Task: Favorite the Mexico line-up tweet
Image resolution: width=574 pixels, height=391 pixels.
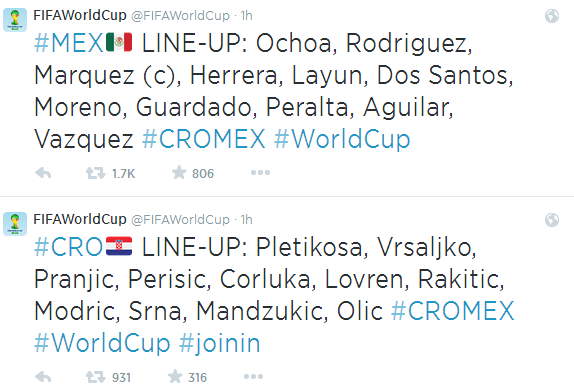Action: pos(179,172)
